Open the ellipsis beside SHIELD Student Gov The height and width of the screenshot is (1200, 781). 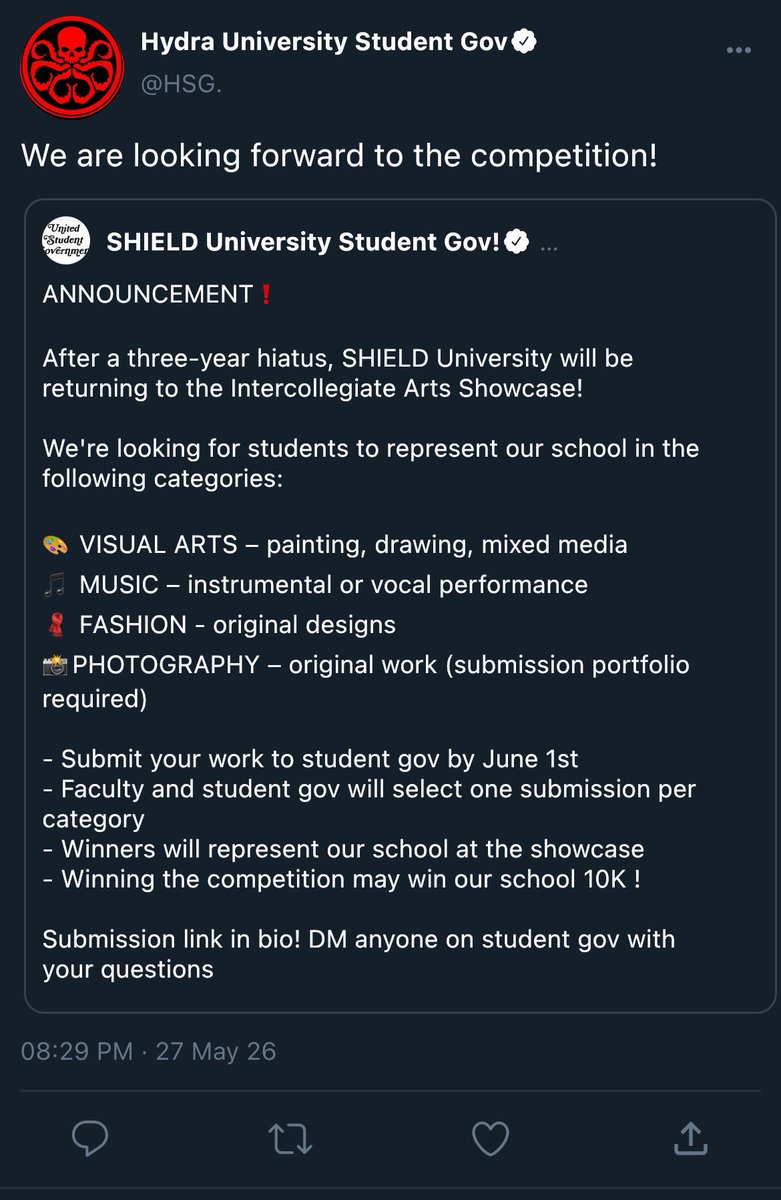tap(549, 245)
